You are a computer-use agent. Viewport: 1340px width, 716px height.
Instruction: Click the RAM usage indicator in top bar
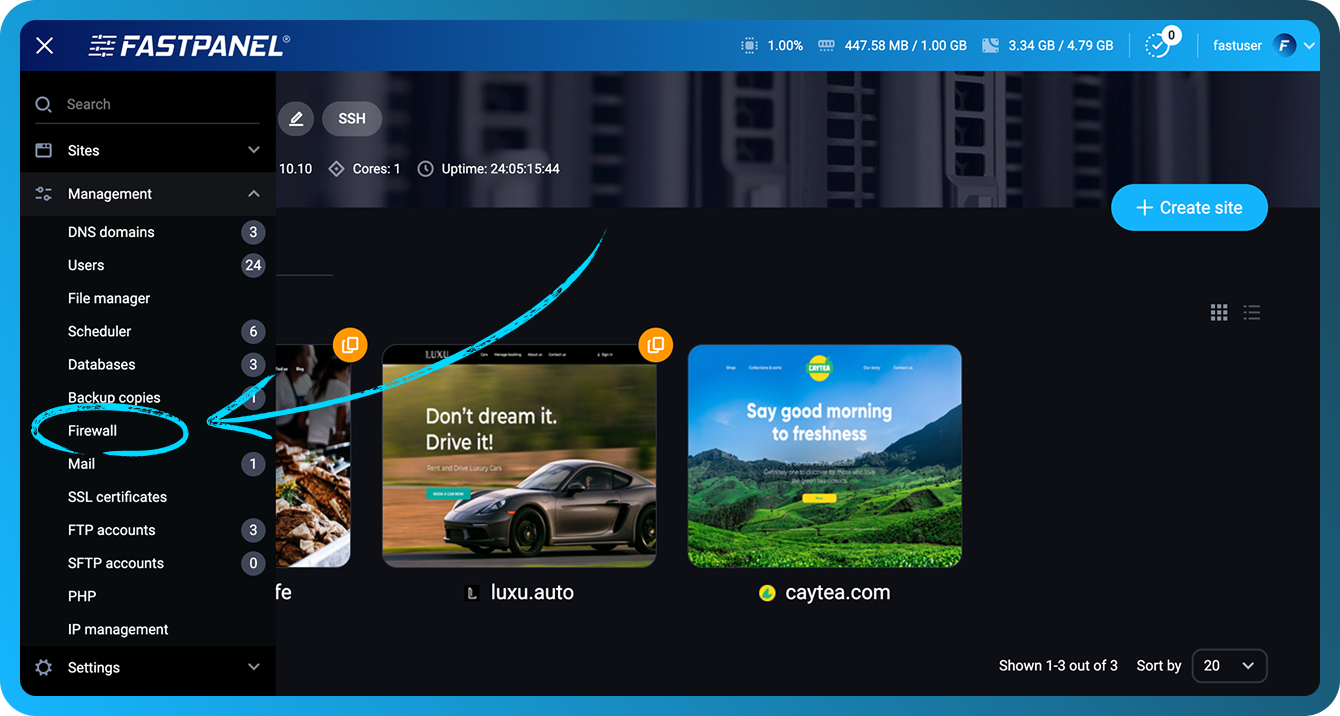(890, 45)
